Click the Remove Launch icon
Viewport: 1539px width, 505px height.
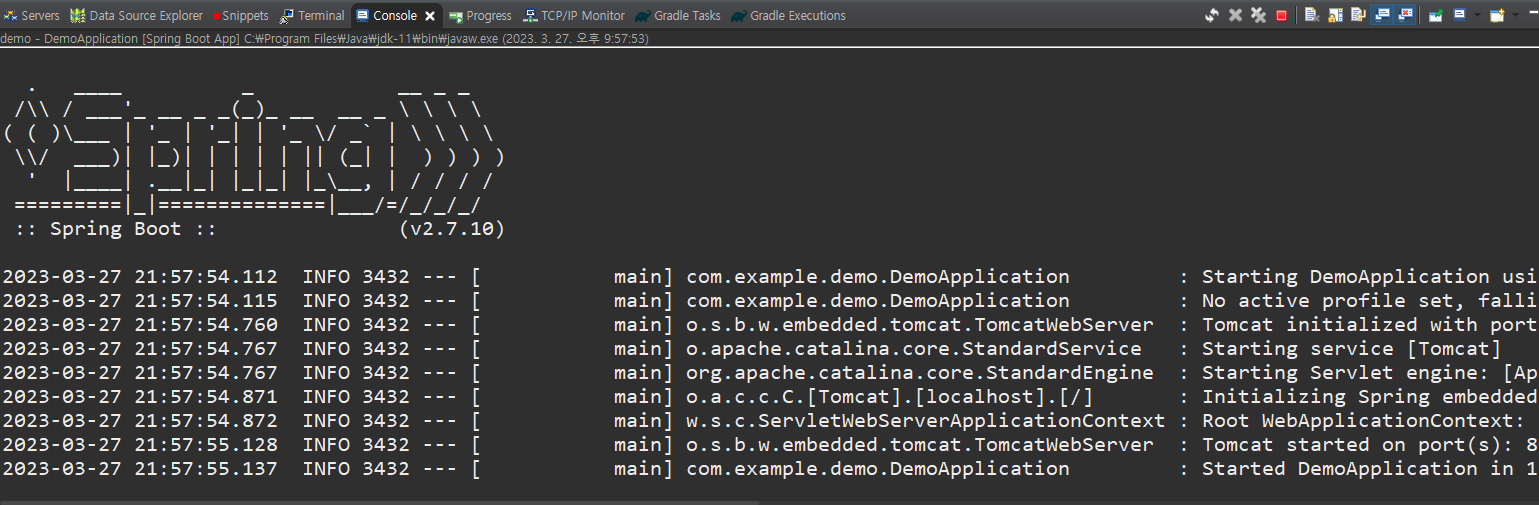1236,15
